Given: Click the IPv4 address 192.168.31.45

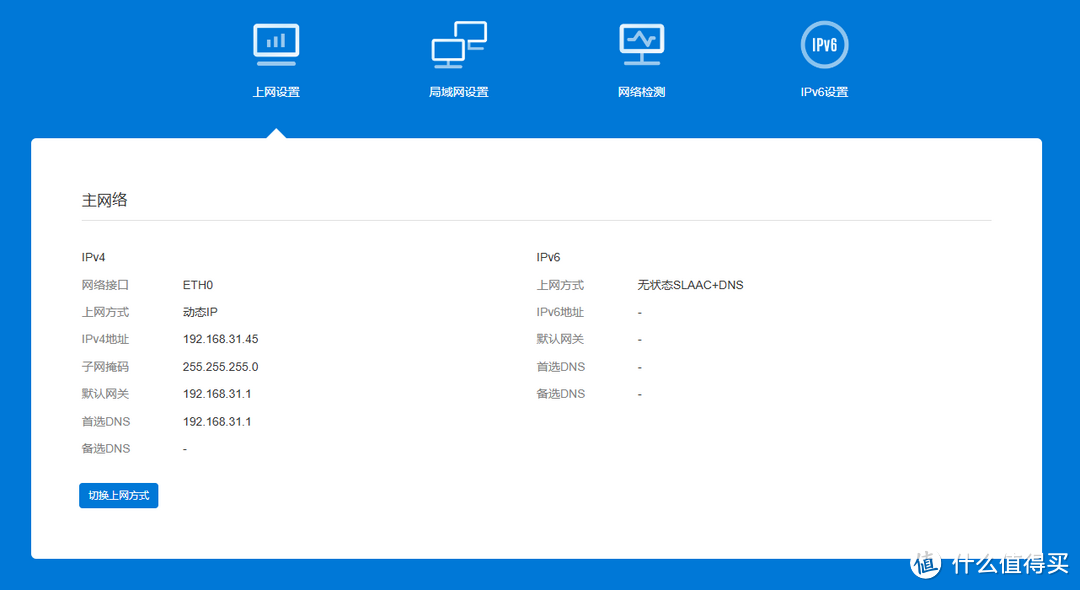Looking at the screenshot, I should click(x=220, y=340).
